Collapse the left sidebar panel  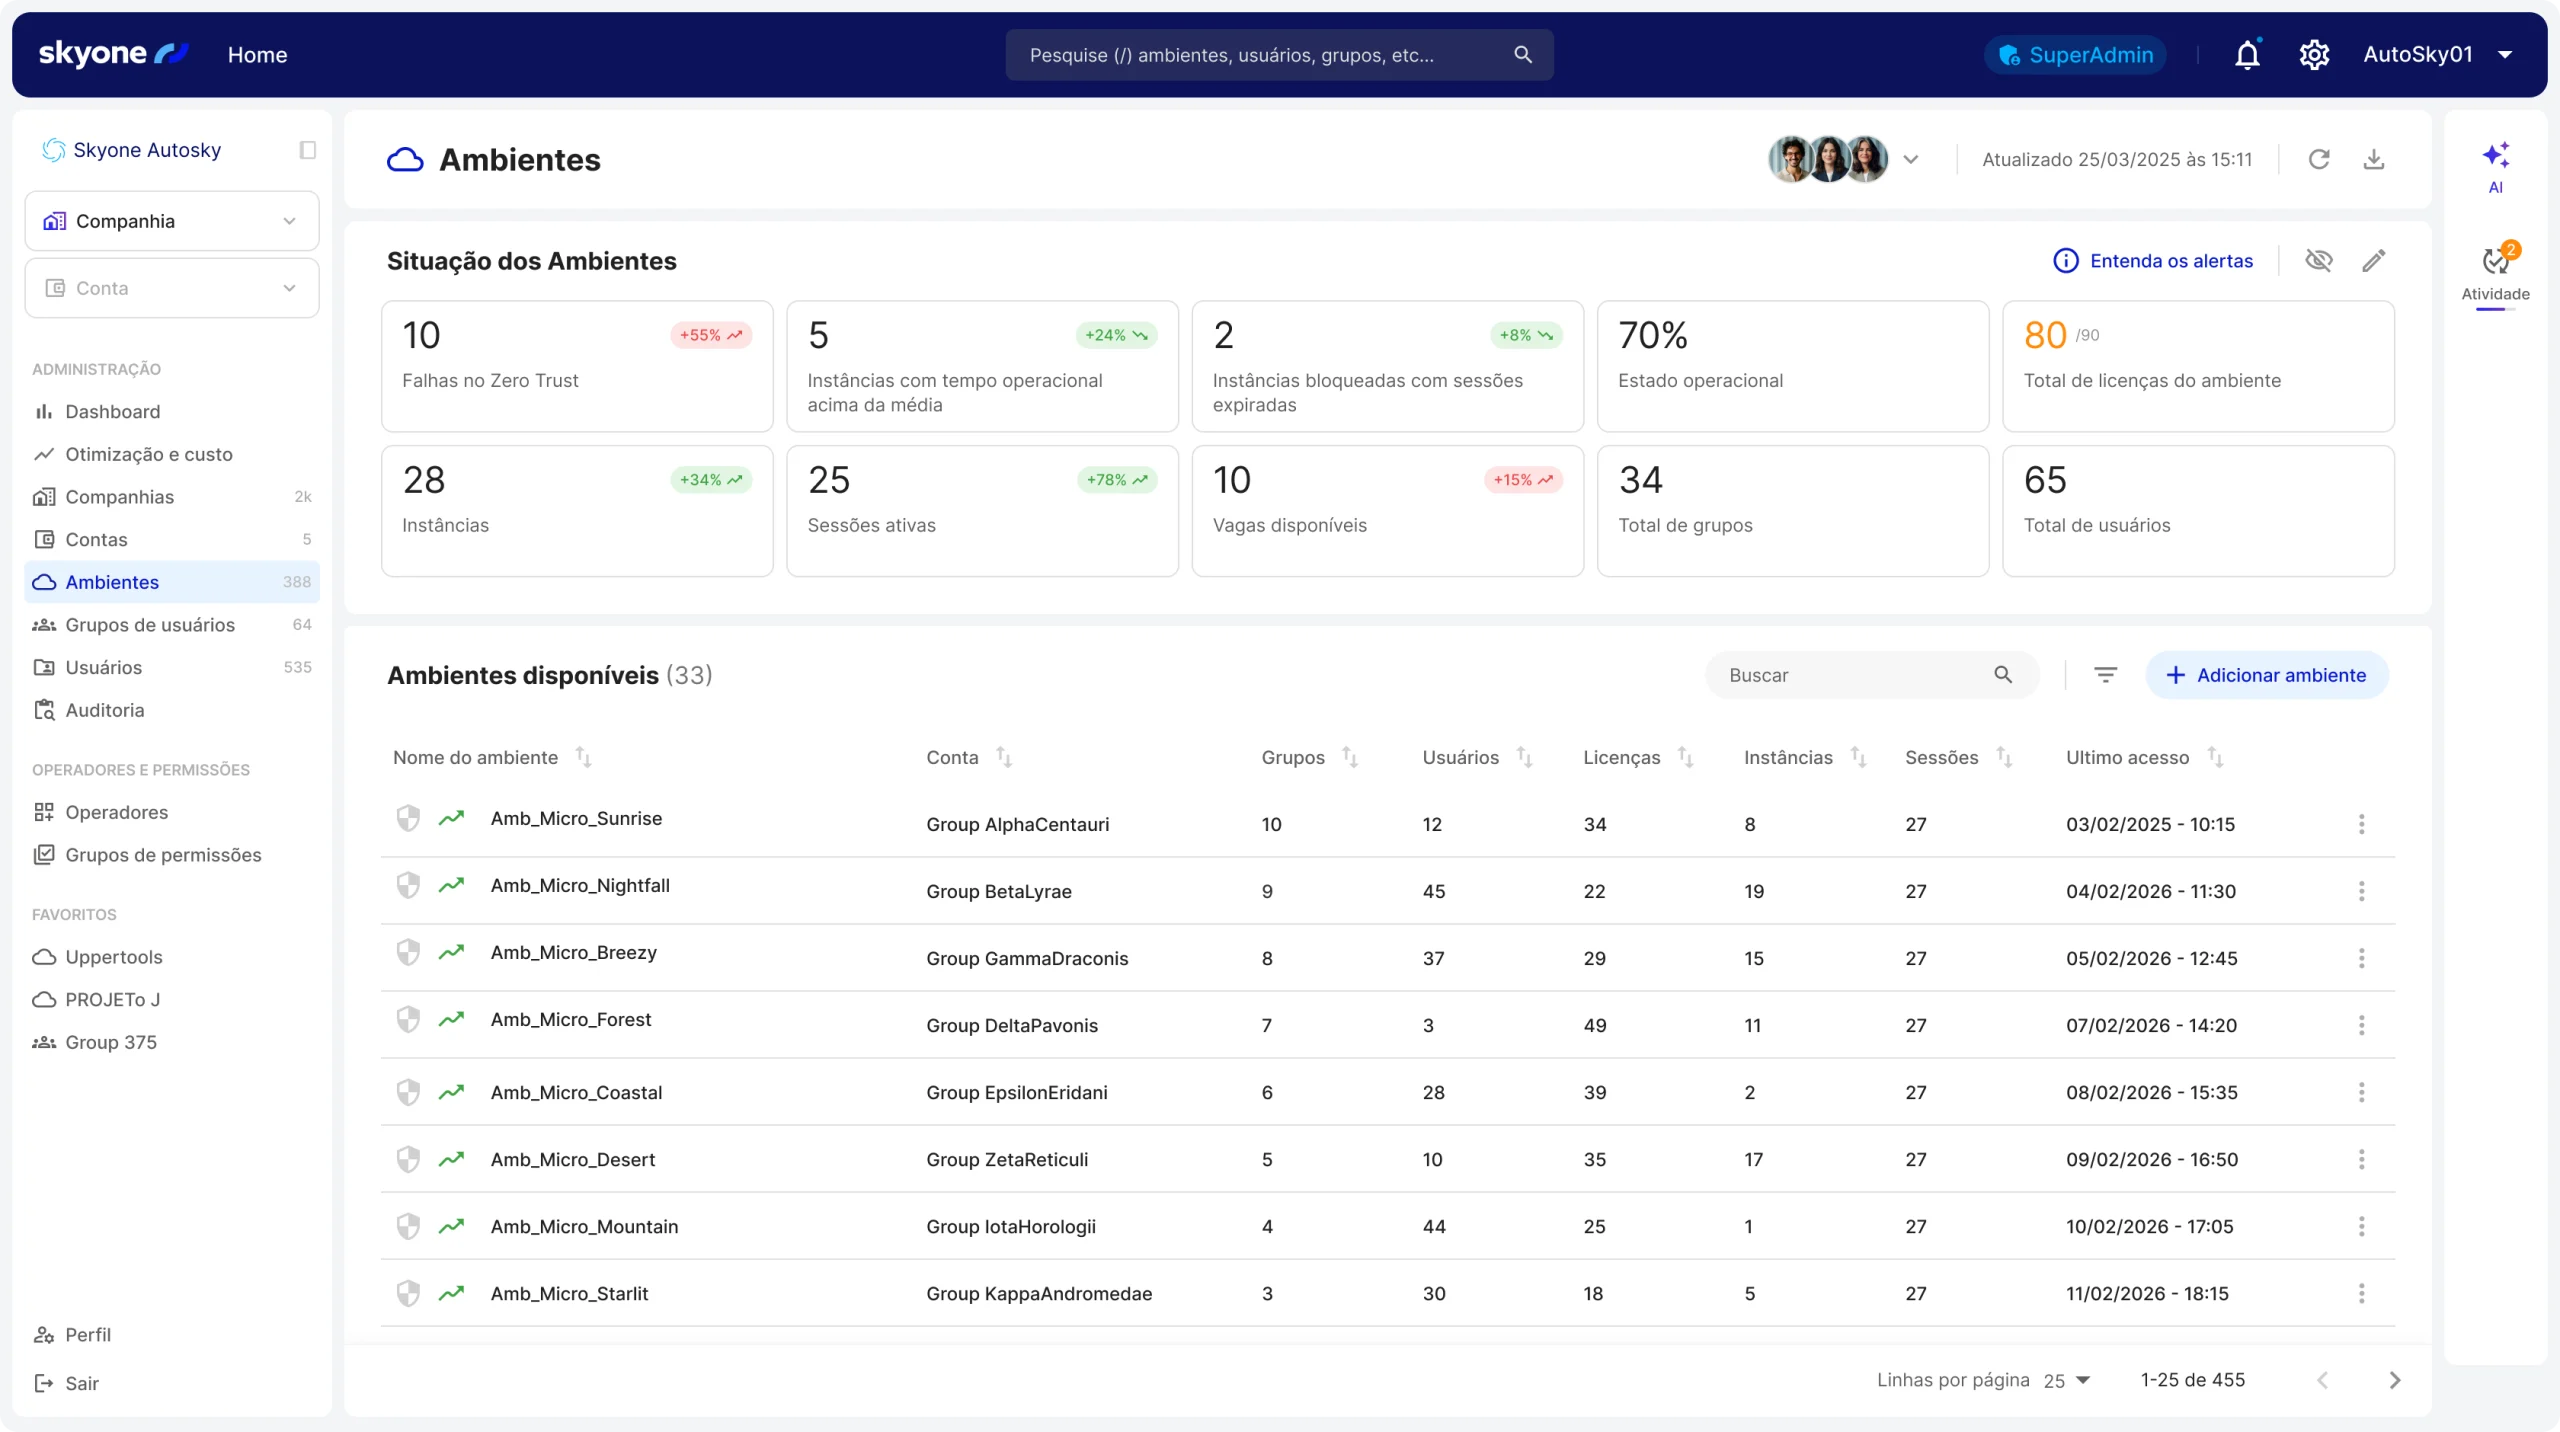coord(307,150)
